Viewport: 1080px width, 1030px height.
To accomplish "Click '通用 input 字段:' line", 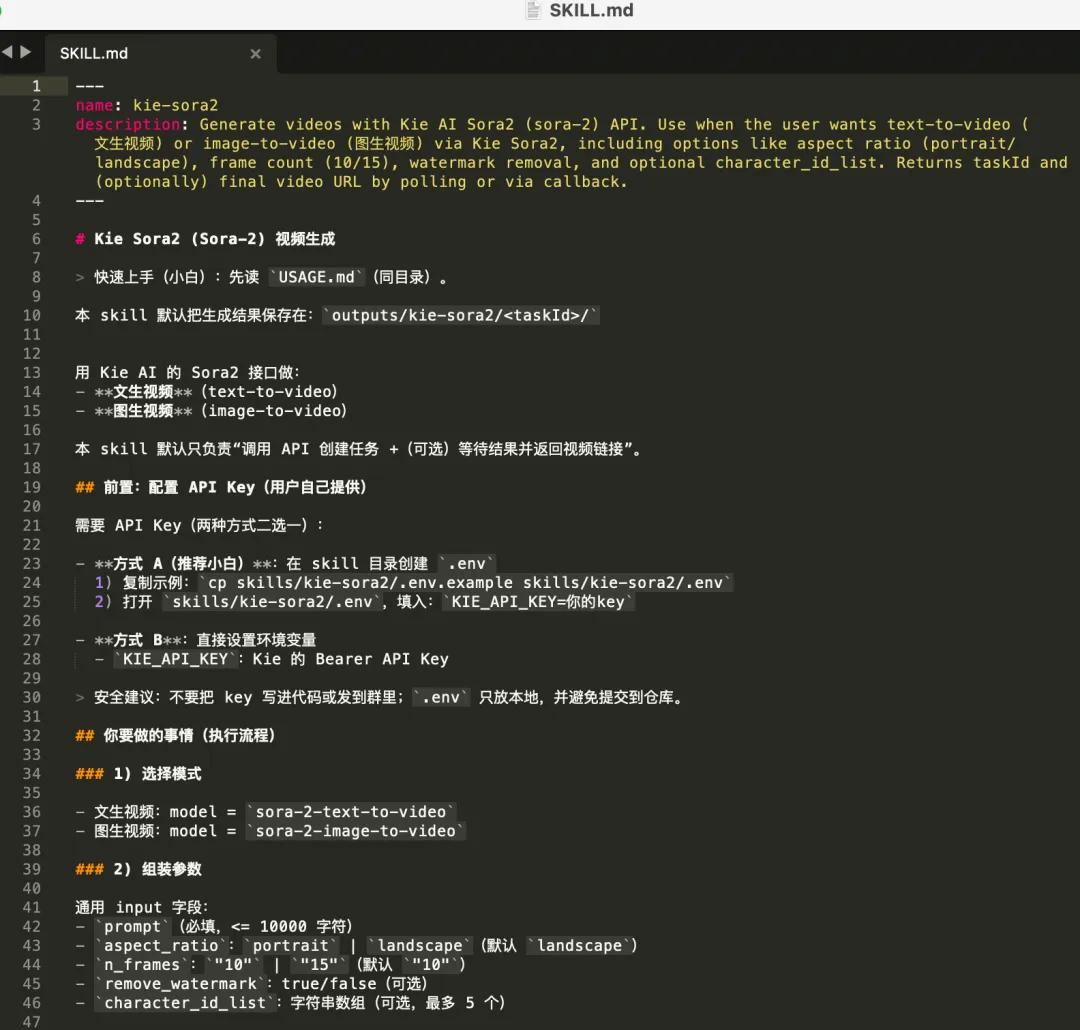I will pyautogui.click(x=141, y=907).
